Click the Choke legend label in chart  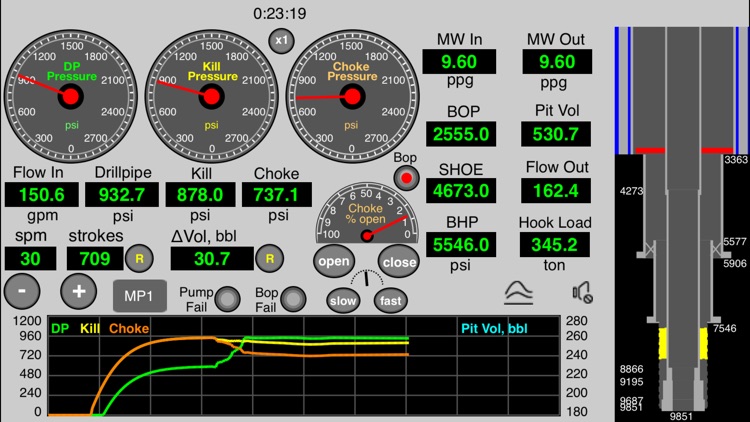(129, 328)
